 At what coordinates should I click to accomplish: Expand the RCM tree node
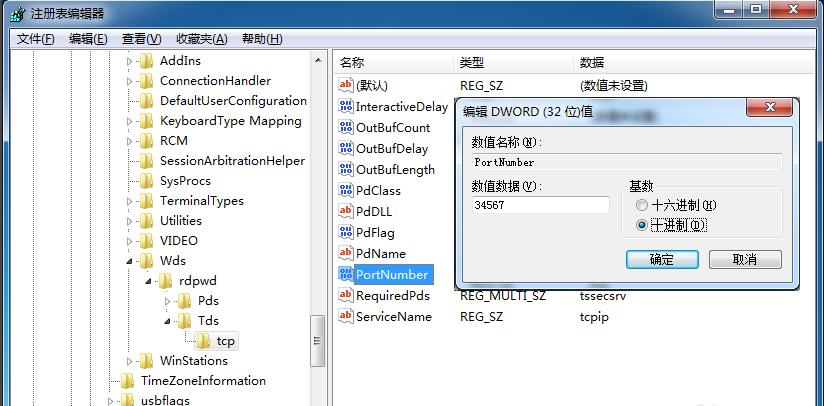point(130,141)
